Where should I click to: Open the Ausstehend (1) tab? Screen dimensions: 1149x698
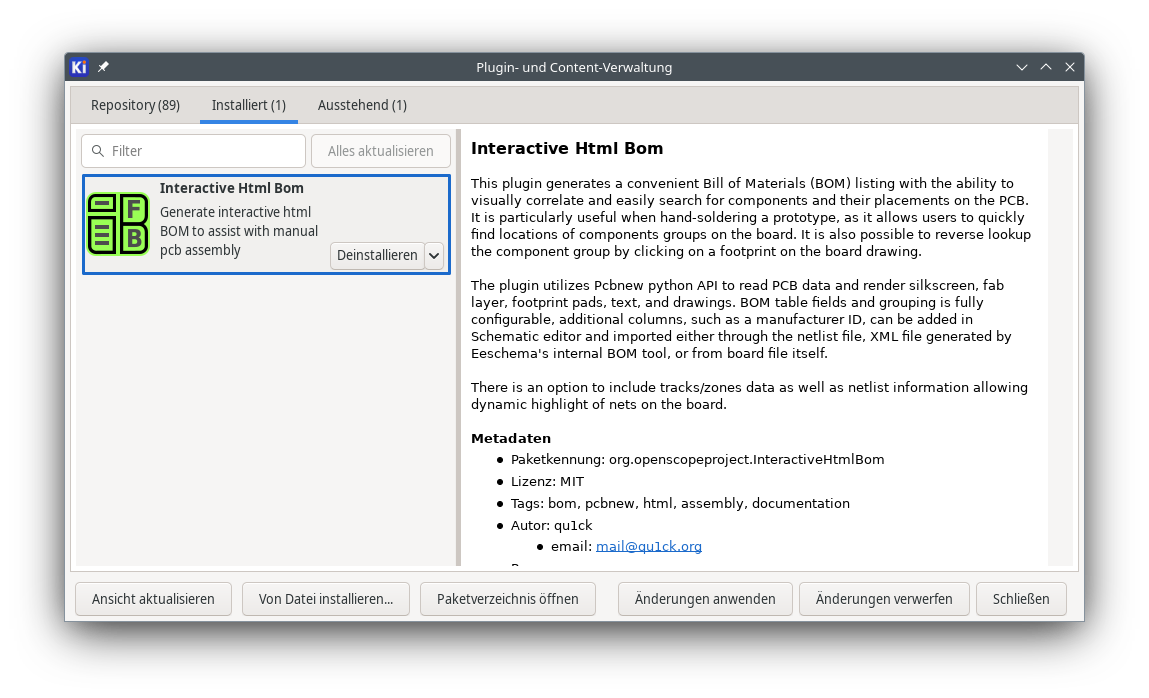362,105
